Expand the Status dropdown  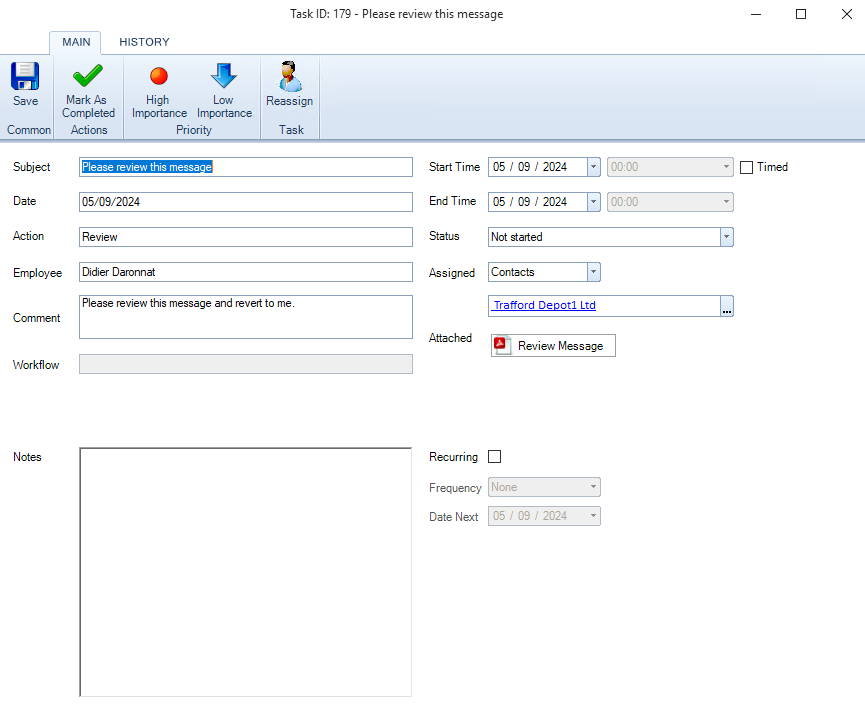[727, 237]
